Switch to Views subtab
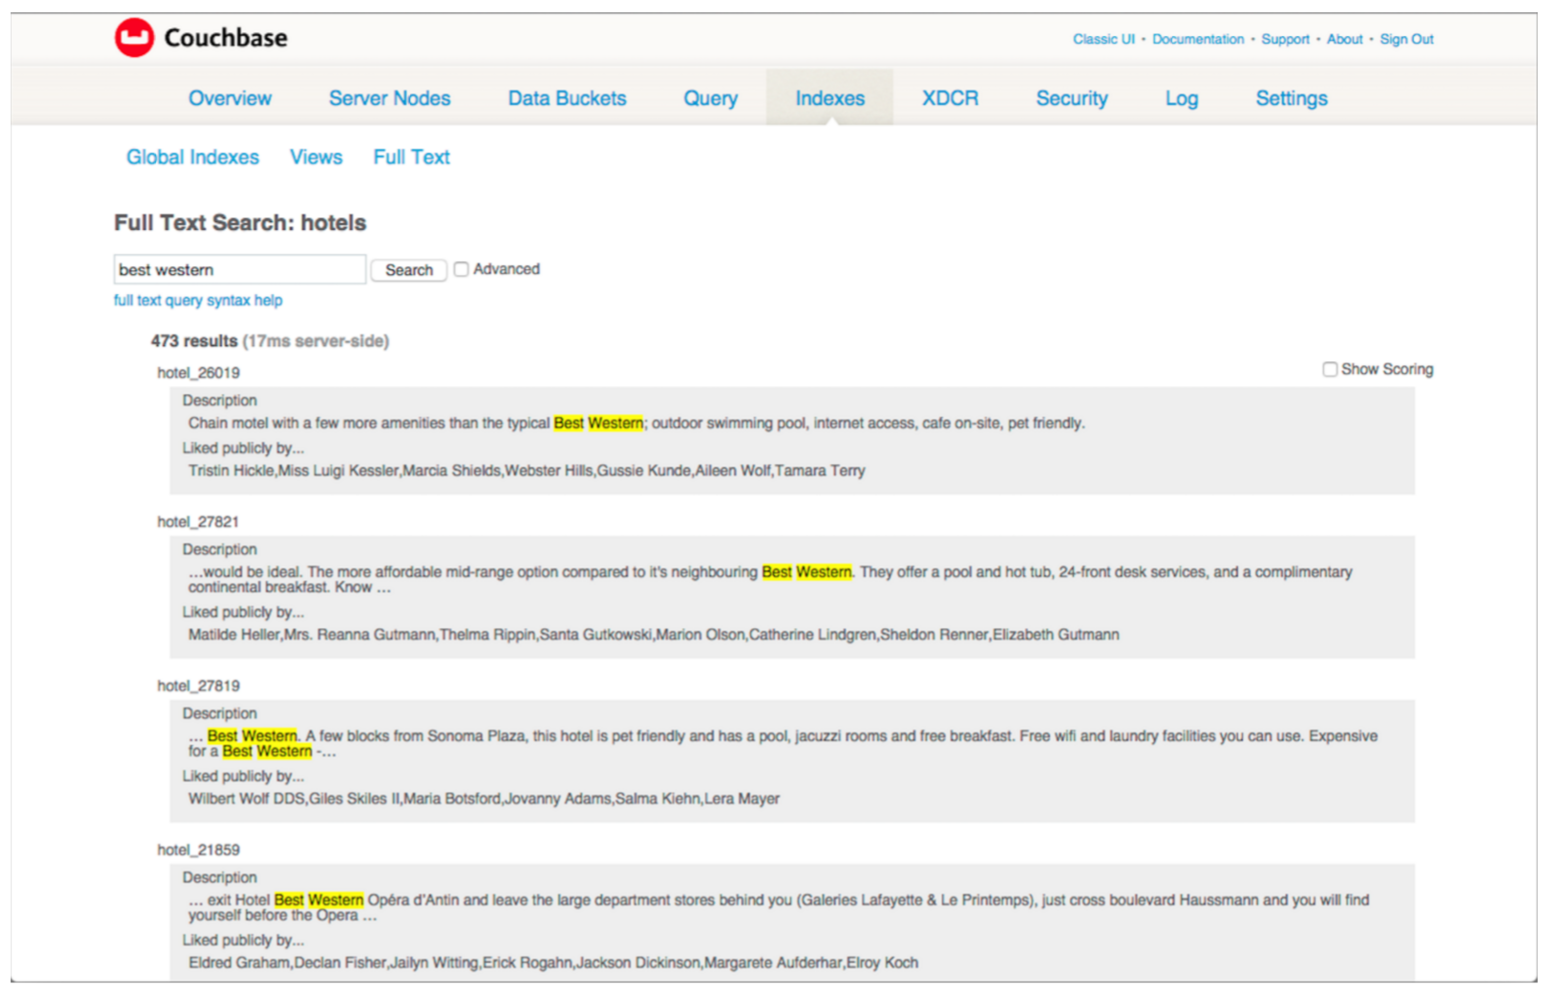1556x996 pixels. pos(316,157)
